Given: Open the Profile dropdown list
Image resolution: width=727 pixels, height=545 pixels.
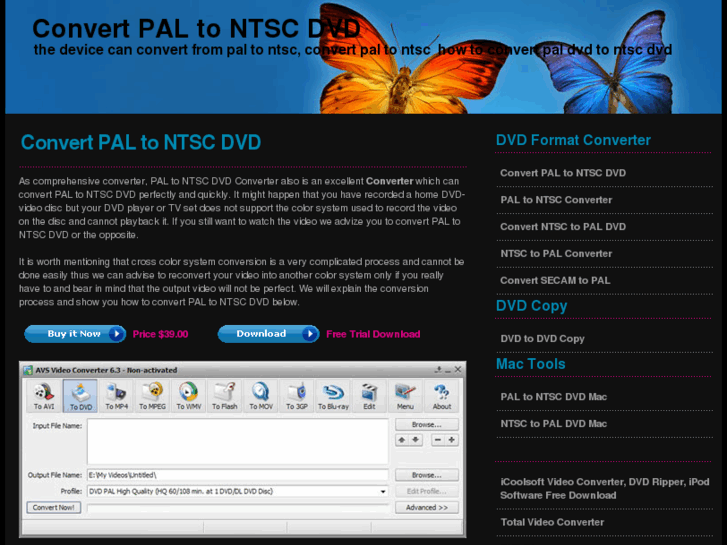Looking at the screenshot, I should click(383, 491).
